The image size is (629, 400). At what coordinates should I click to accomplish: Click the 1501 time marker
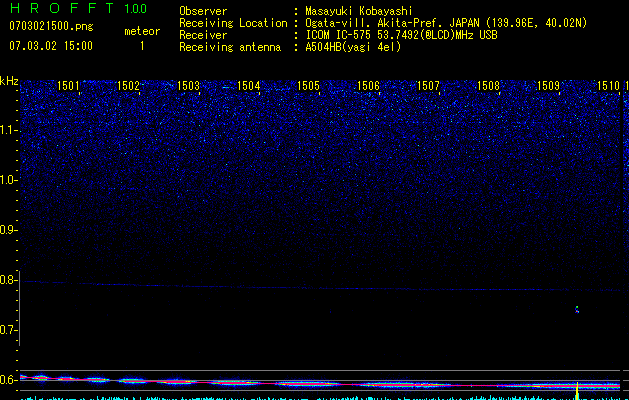[68, 86]
